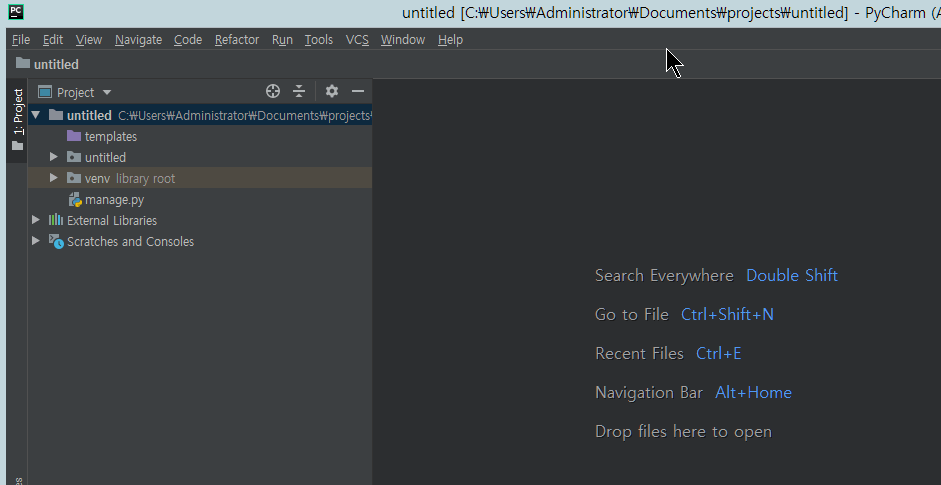This screenshot has width=941, height=485.
Task: Click the Scratches and Consoles icon
Action: [56, 241]
